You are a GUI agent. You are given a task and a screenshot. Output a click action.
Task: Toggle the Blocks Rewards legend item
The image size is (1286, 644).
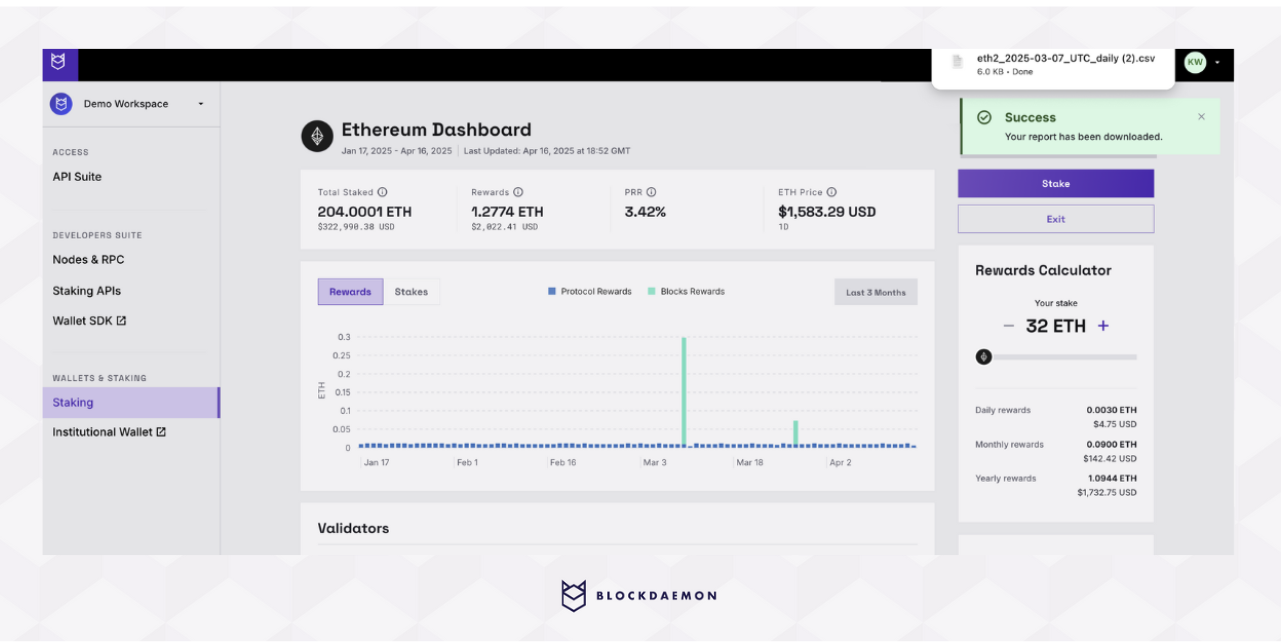pos(686,292)
